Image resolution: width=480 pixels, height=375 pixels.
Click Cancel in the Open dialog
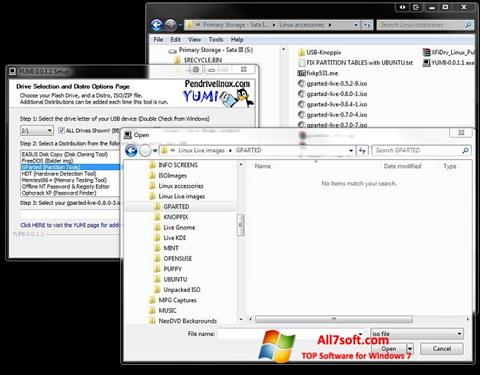(442, 349)
